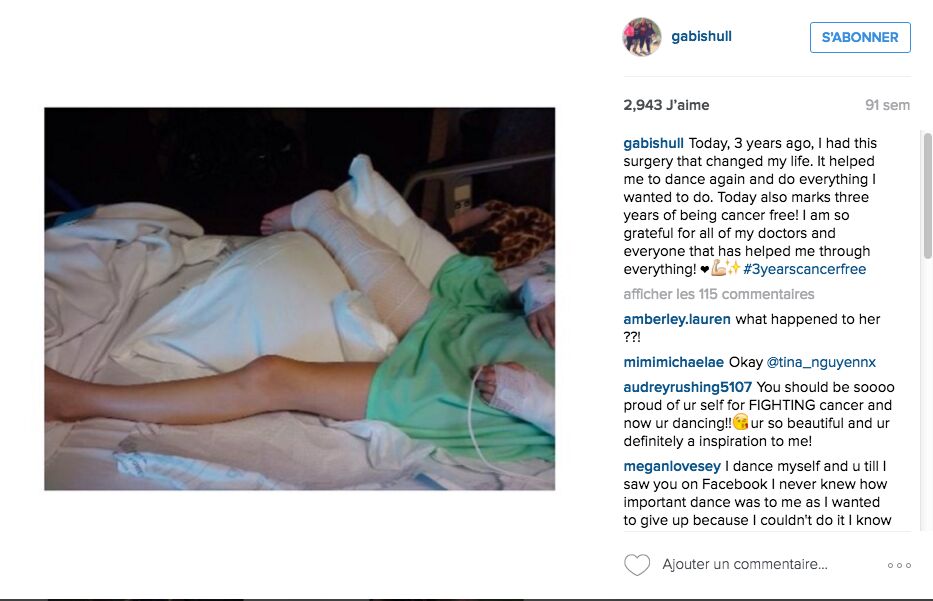Click the flexed bicep emoji in caption
Image resolution: width=933 pixels, height=601 pixels.
pos(719,268)
